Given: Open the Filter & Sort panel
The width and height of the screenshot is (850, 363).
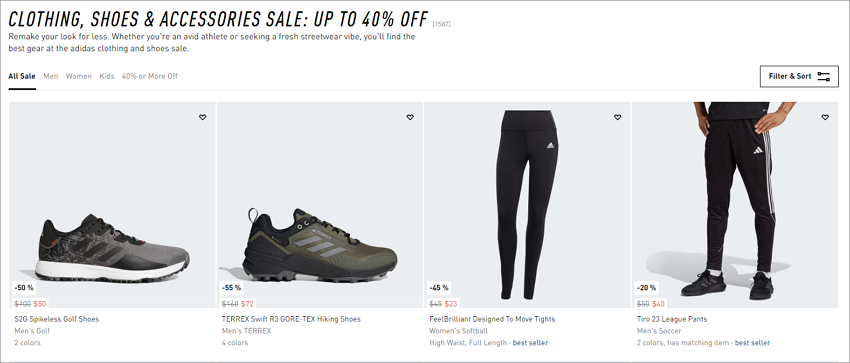Looking at the screenshot, I should coord(799,76).
